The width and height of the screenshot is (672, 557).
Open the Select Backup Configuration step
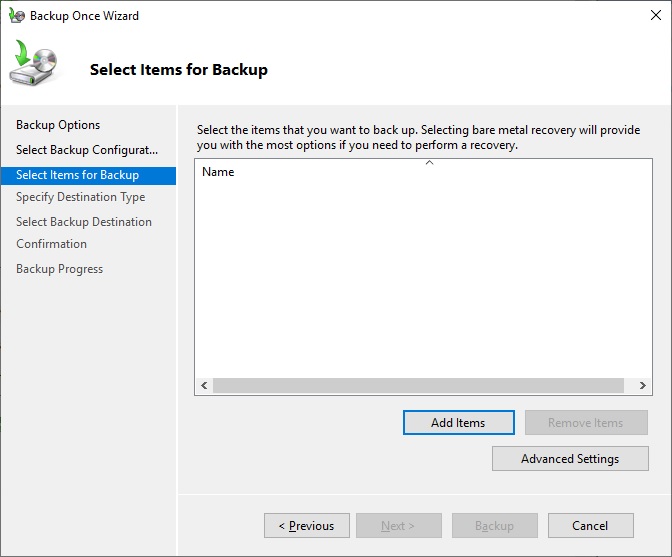[x=87, y=150]
